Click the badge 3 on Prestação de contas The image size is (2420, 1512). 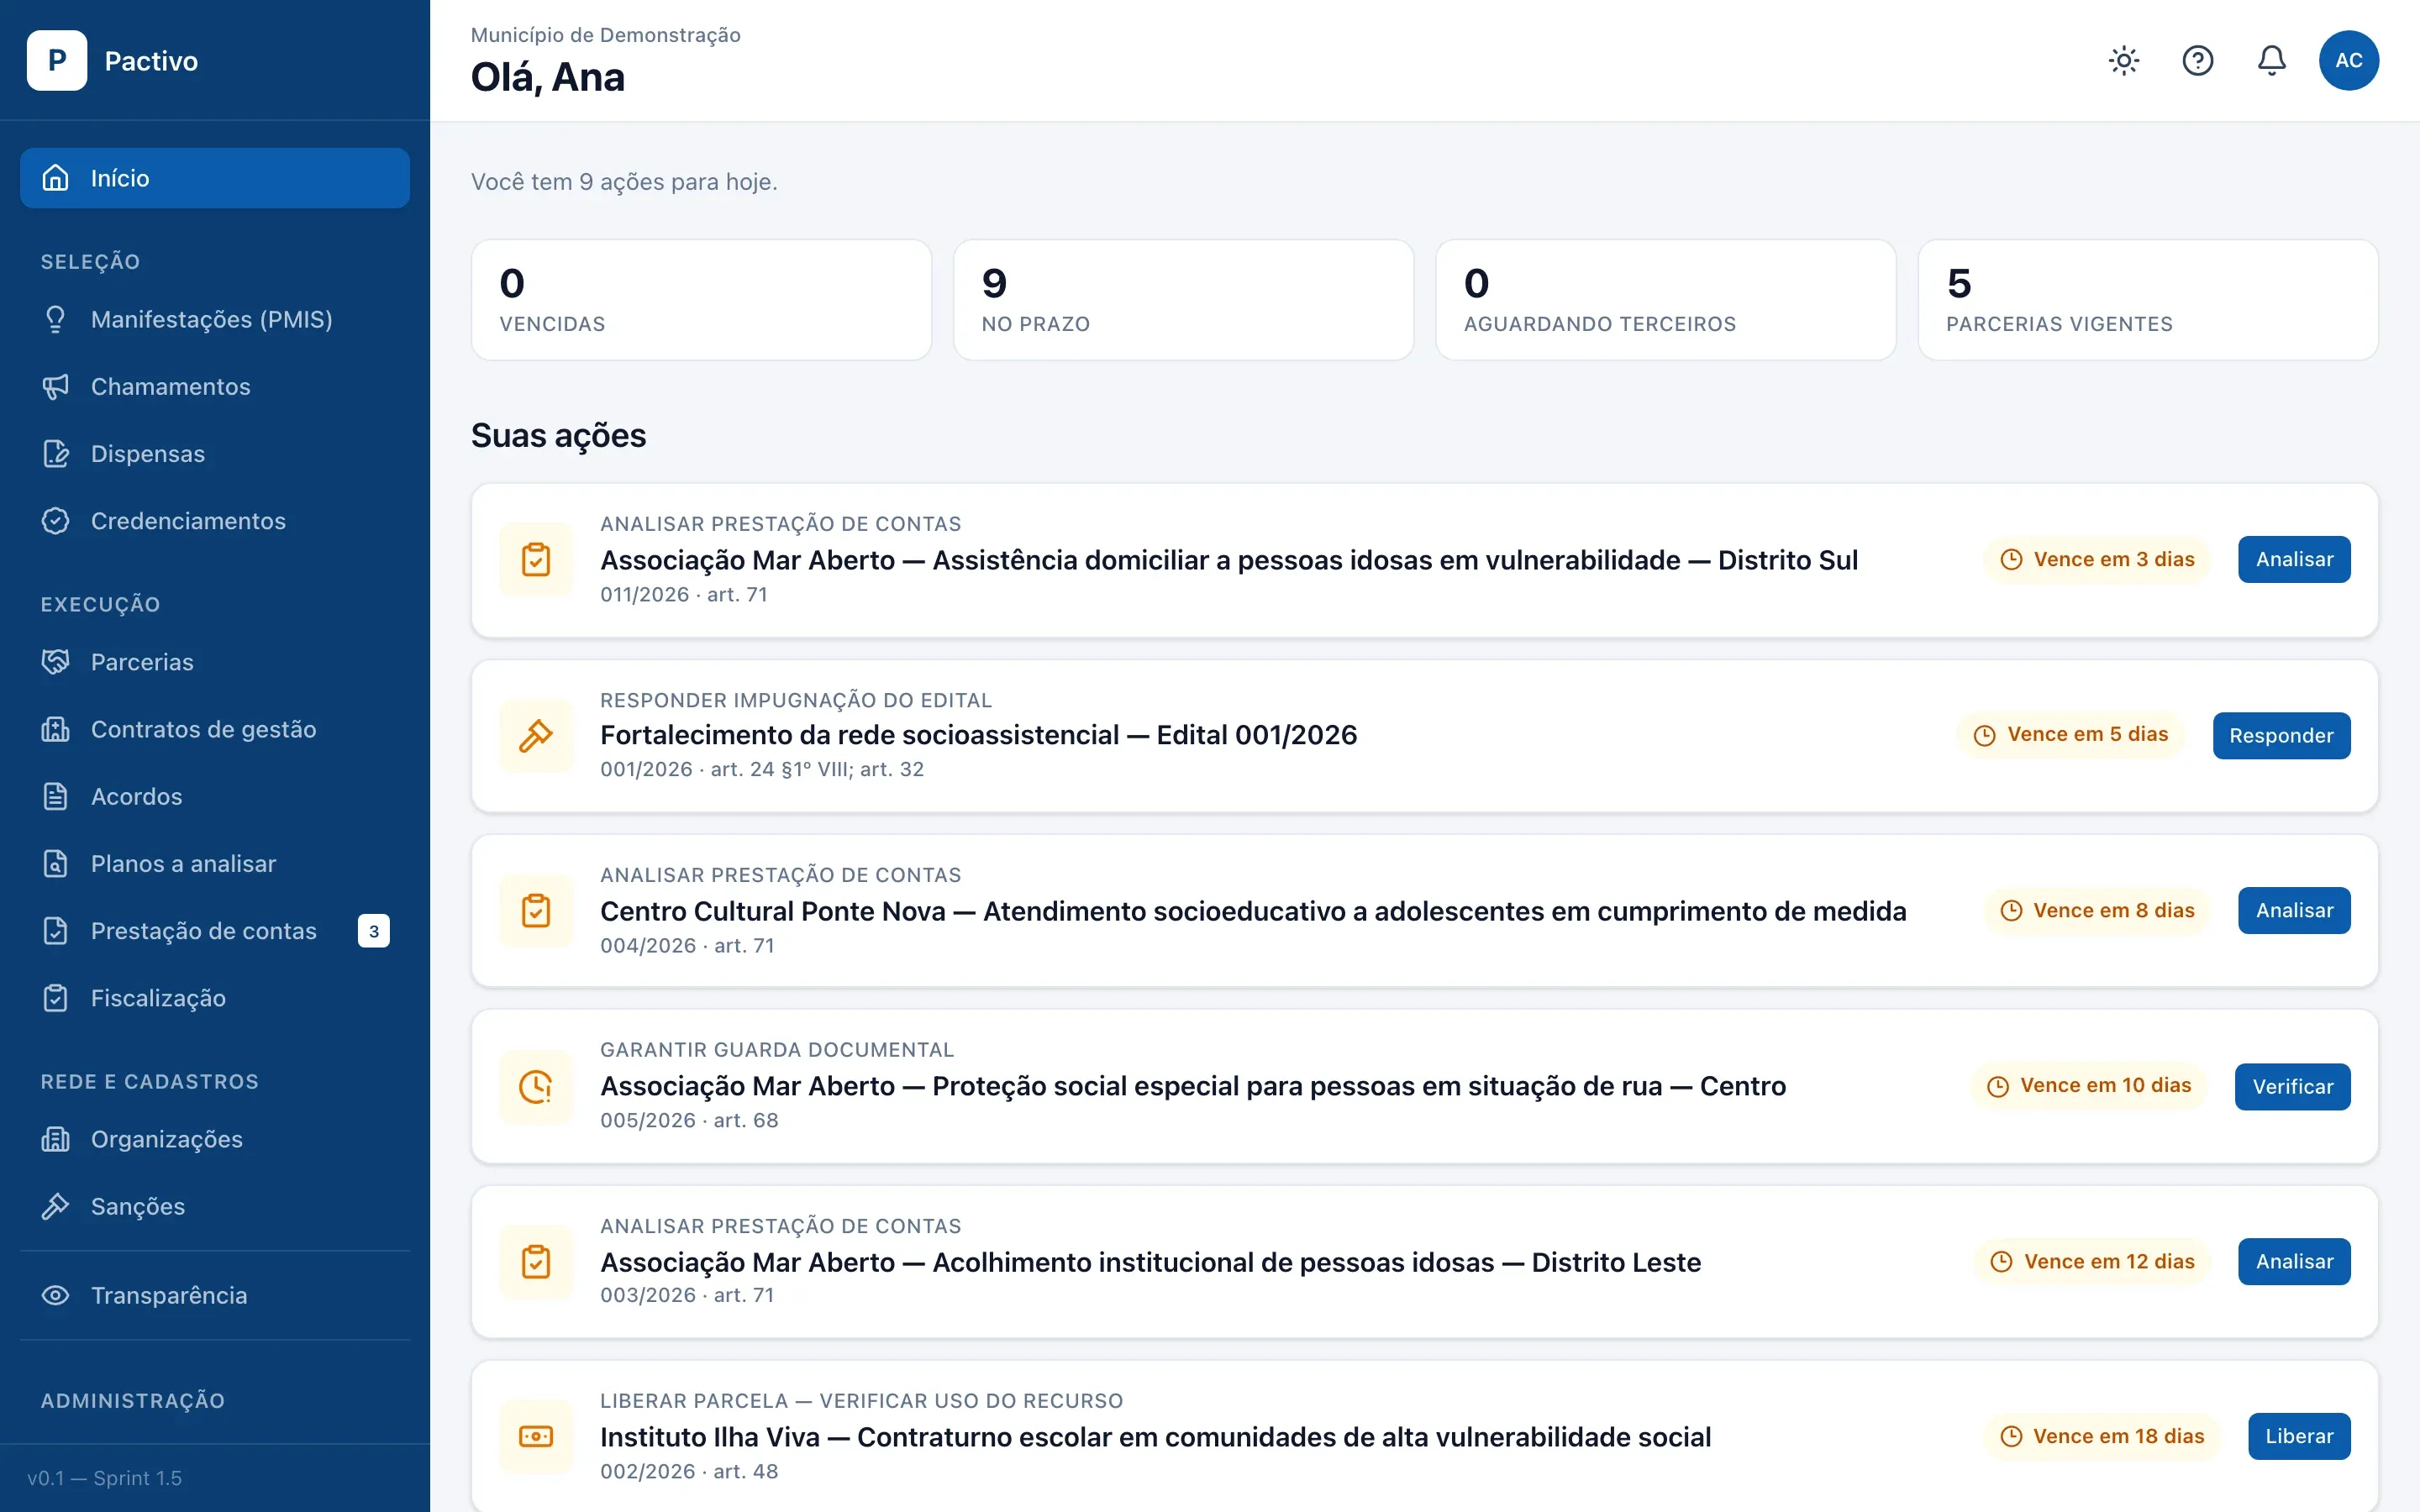point(374,931)
